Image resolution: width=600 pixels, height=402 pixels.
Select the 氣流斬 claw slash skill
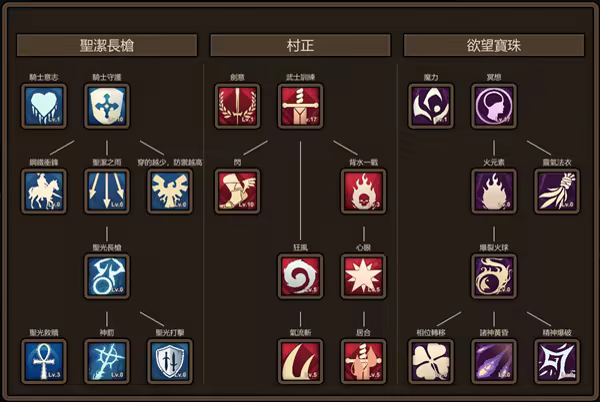click(300, 361)
